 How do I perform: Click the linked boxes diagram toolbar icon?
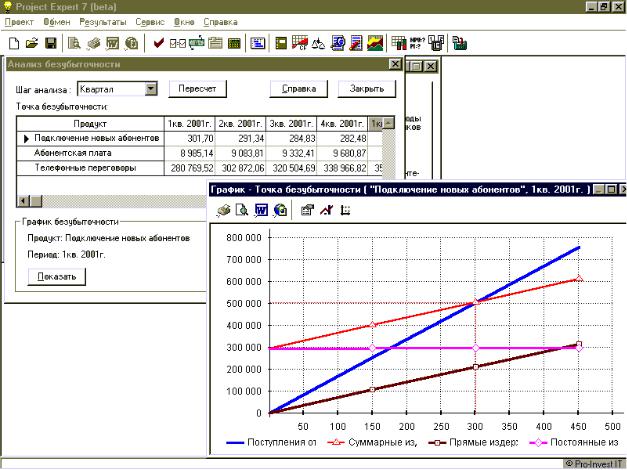point(436,43)
